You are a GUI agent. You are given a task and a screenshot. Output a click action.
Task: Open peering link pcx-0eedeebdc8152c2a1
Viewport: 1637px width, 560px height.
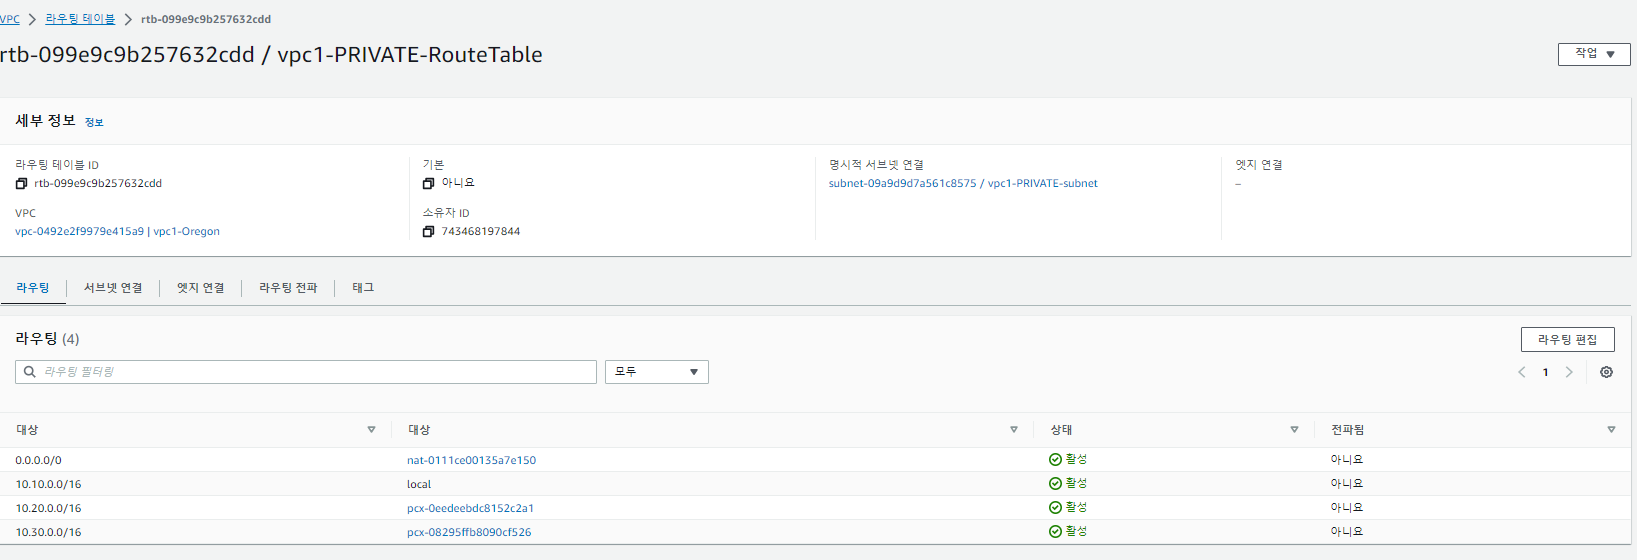coord(470,508)
